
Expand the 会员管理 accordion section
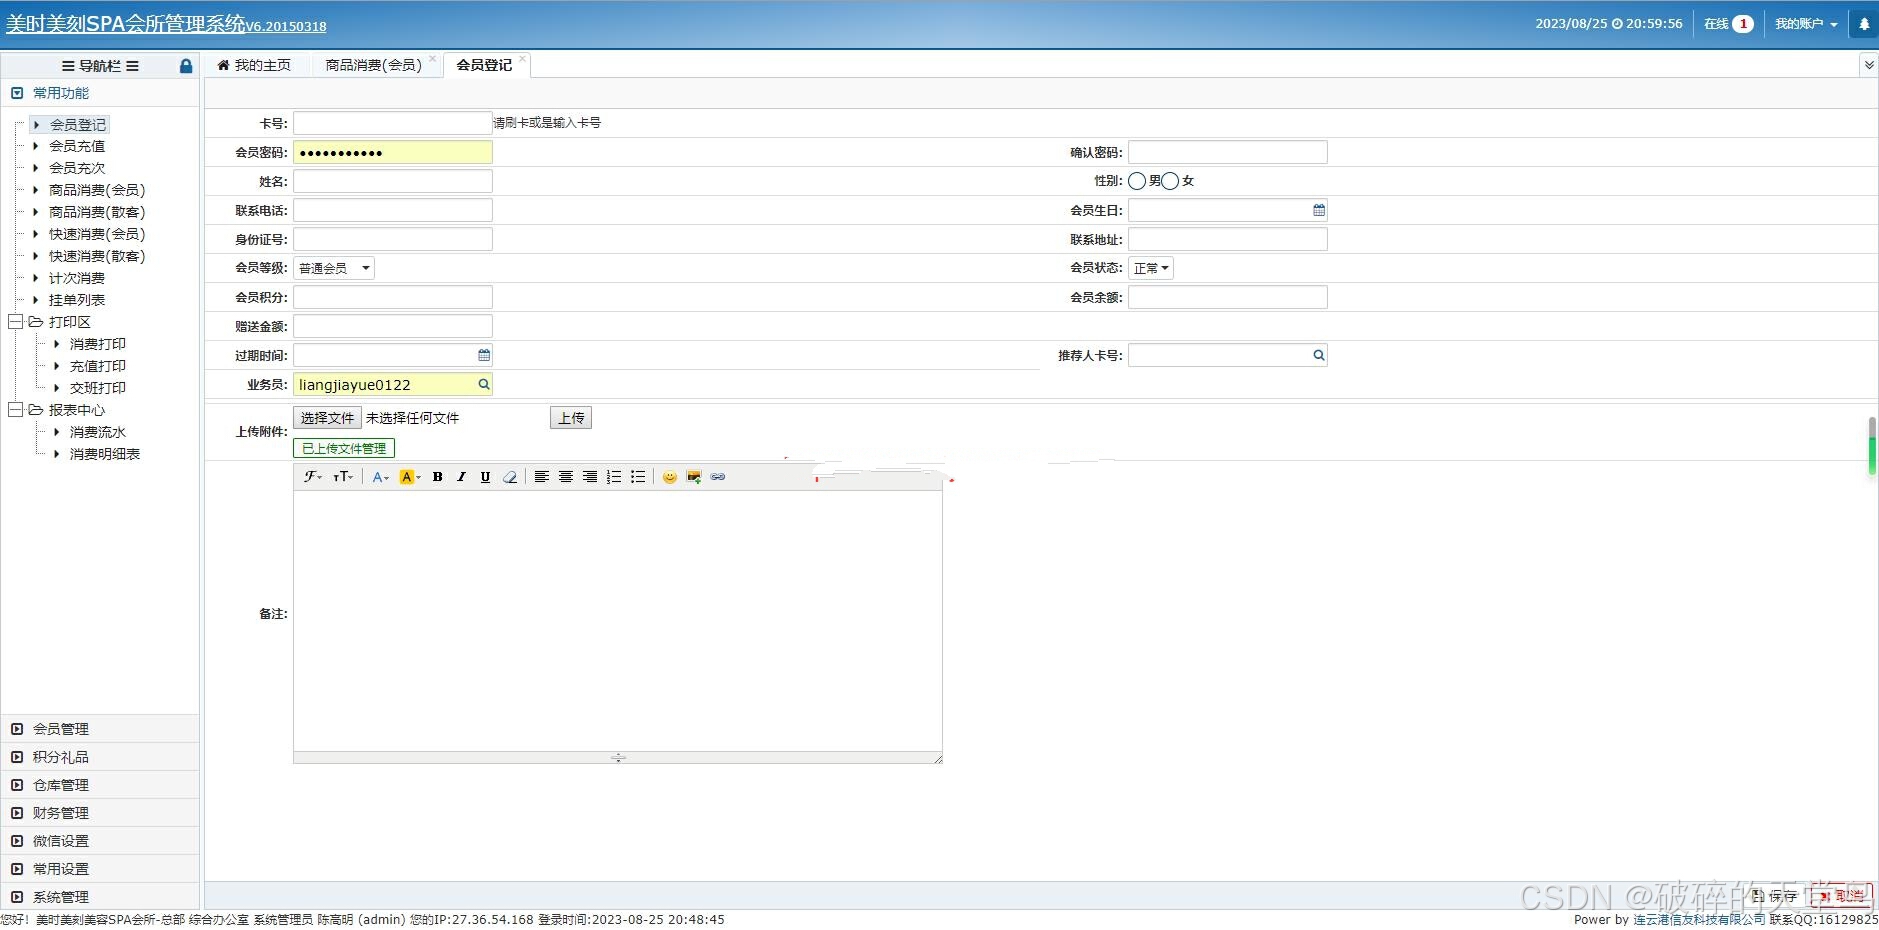tap(100, 729)
